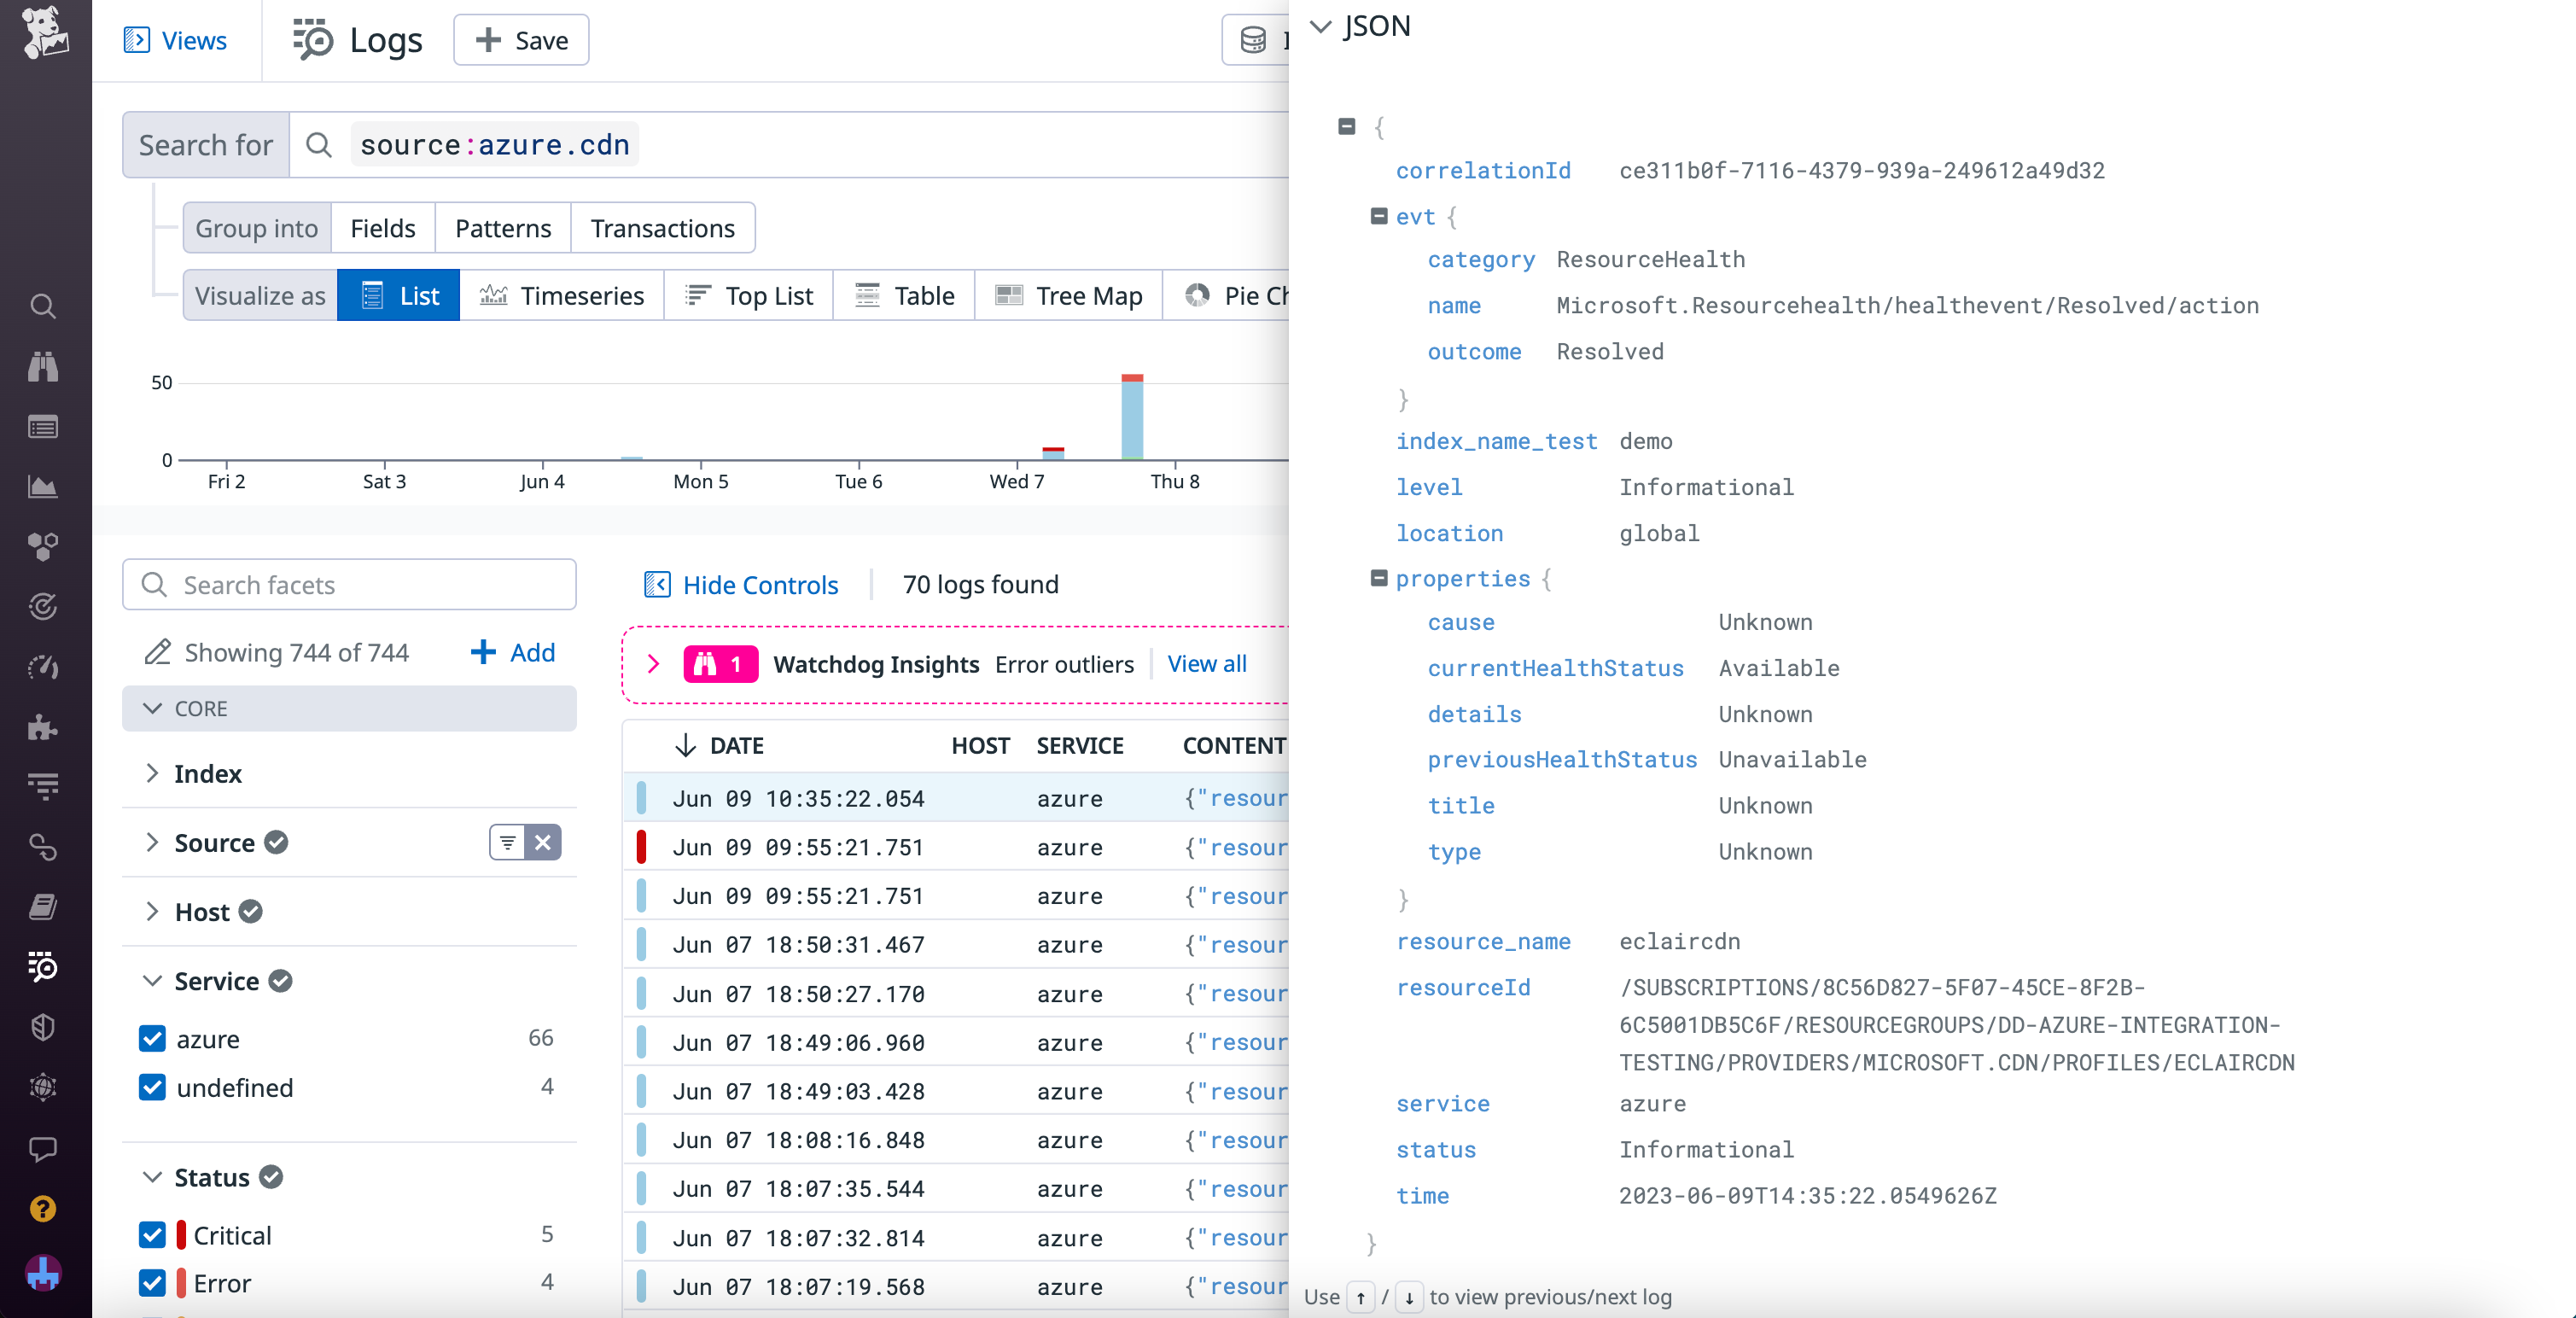Image resolution: width=2576 pixels, height=1318 pixels.
Task: Open Notebooks using the book sidebar icon
Action: pos(44,907)
